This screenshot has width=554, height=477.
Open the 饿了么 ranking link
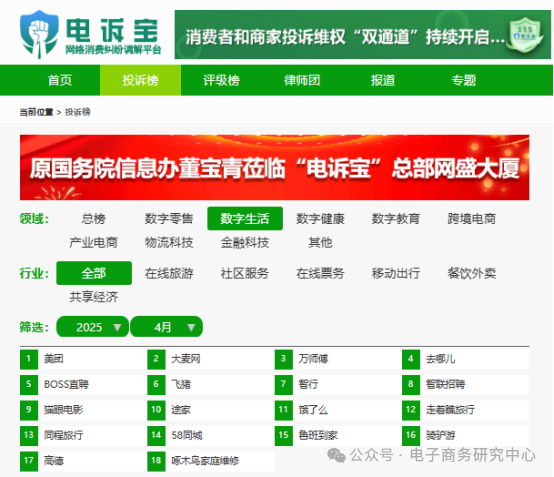[x=313, y=410]
